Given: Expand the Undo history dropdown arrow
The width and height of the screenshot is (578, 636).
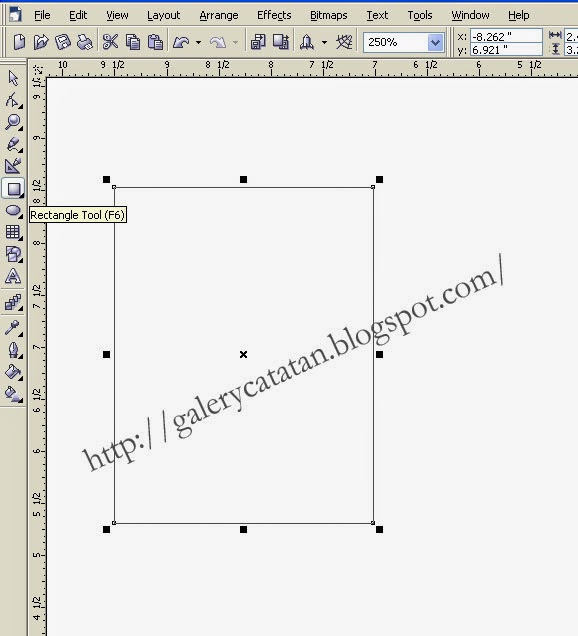Looking at the screenshot, I should click(198, 42).
